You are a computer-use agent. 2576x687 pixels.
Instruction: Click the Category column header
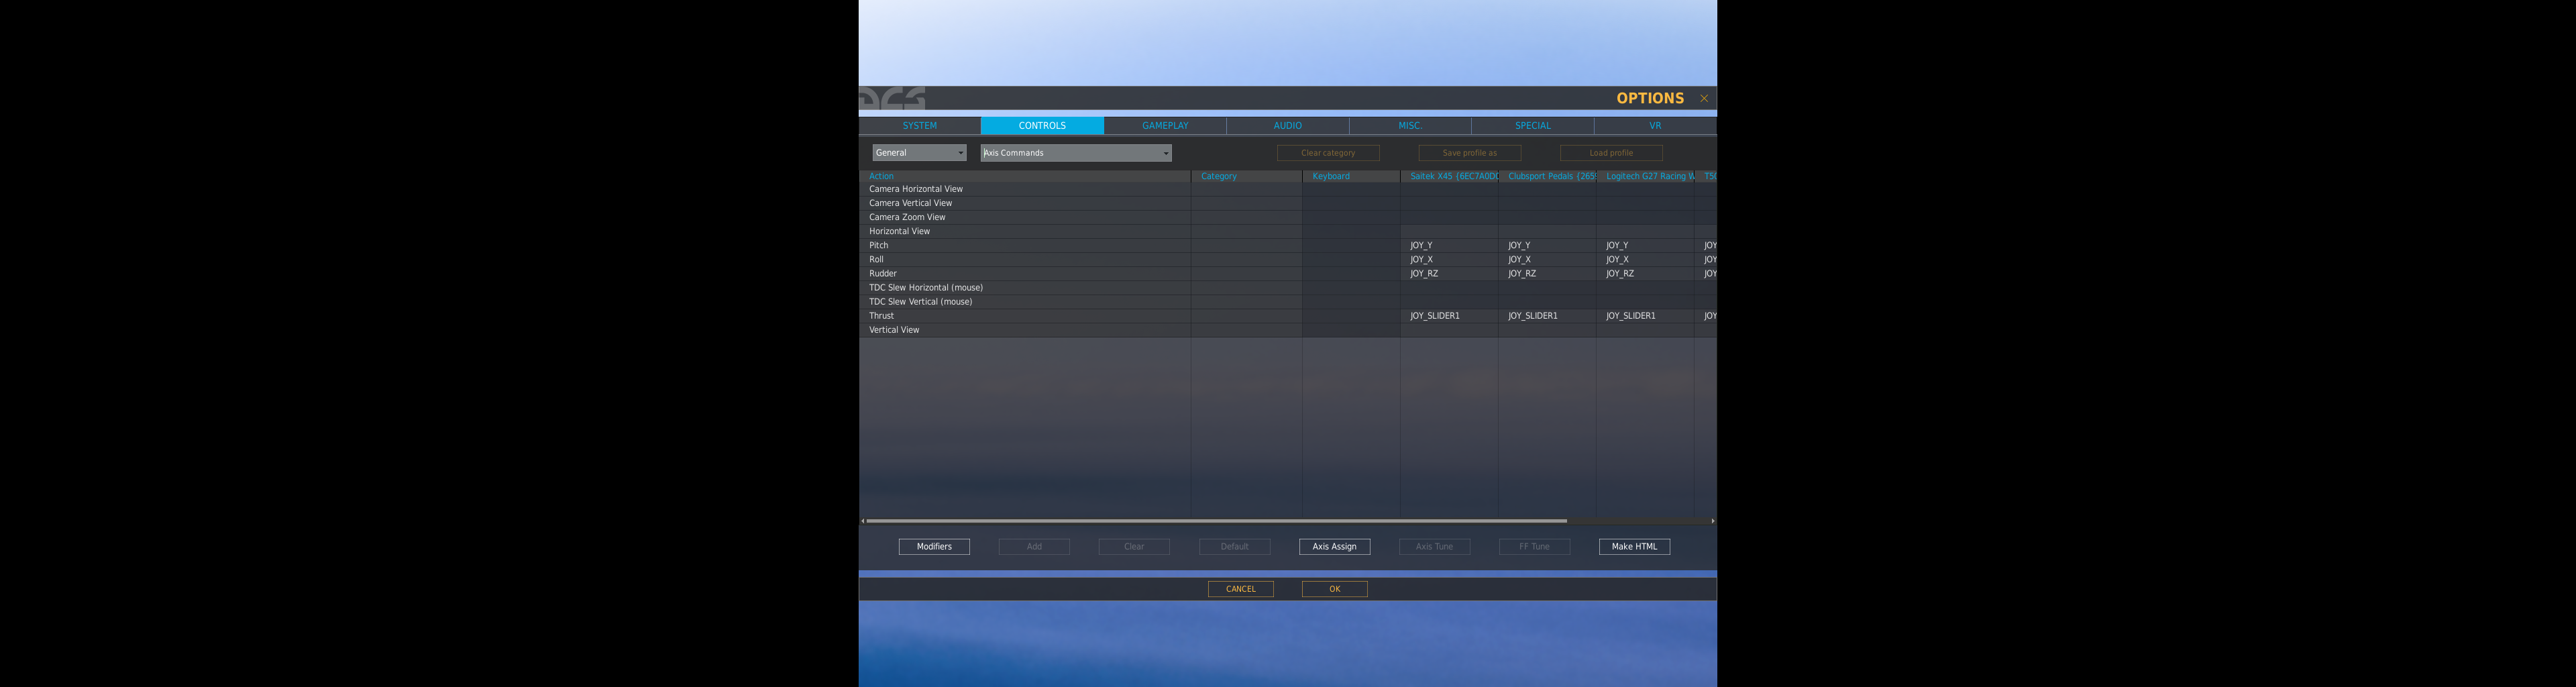point(1246,176)
